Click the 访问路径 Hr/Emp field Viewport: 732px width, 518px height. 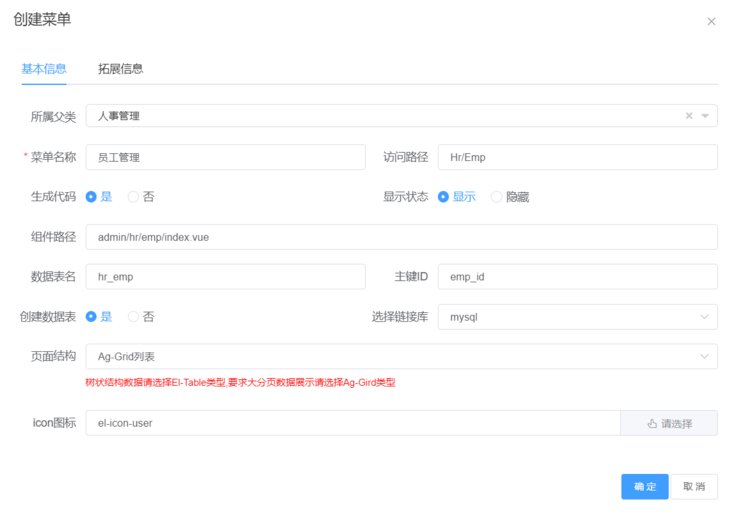(577, 157)
